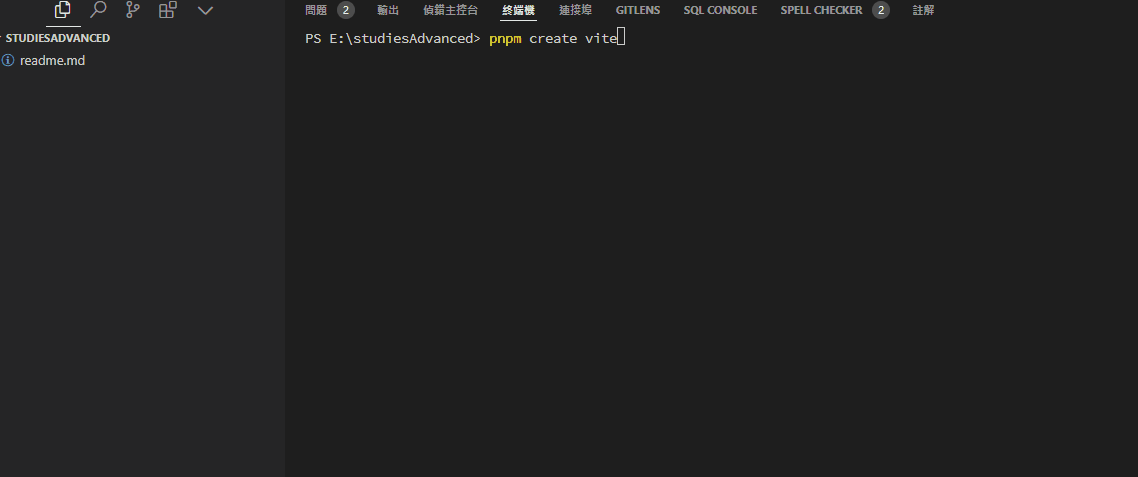This screenshot has height=477, width=1138.
Task: Open the Source Control view
Action: [x=133, y=10]
